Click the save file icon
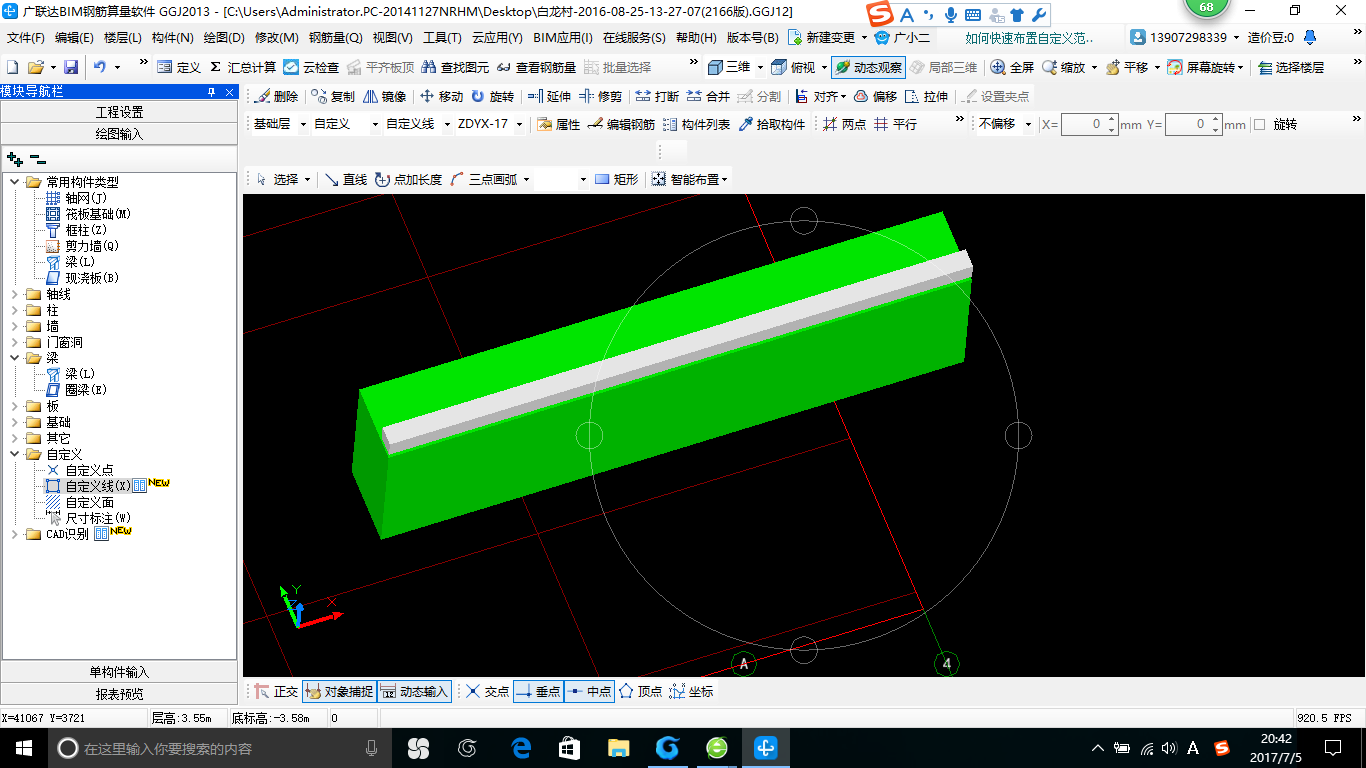 (x=71, y=67)
